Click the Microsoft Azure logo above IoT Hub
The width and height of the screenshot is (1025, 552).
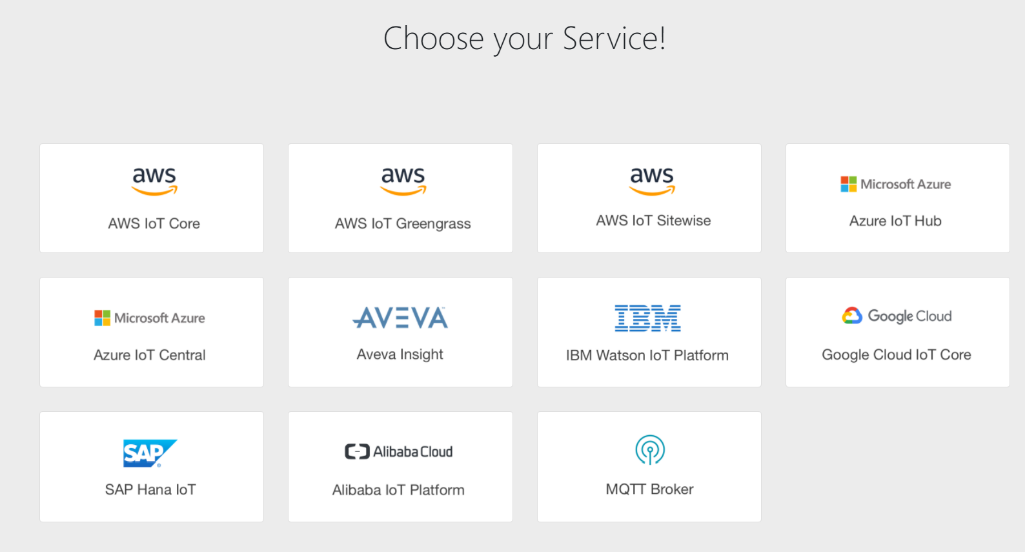point(896,184)
